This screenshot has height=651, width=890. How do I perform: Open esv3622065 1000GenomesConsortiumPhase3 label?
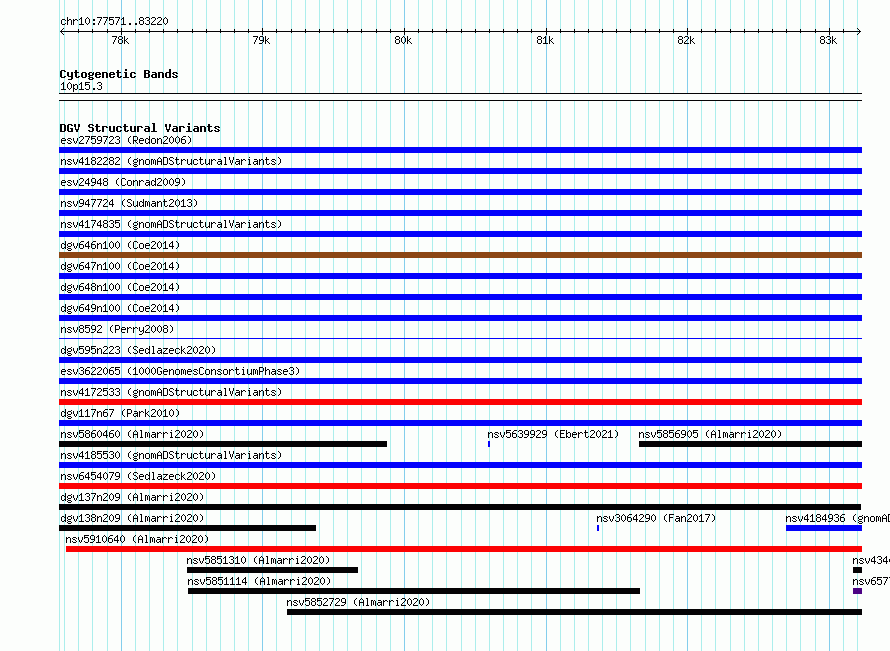(x=180, y=371)
